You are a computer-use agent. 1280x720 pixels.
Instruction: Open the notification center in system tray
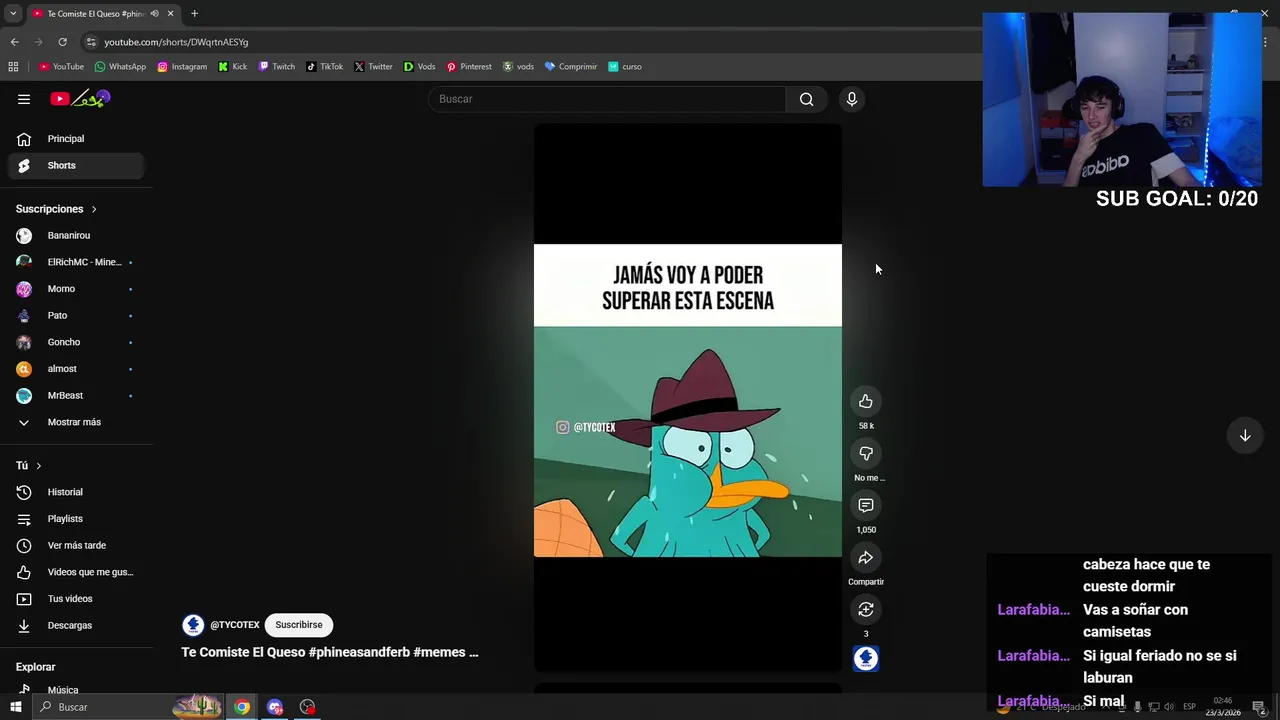1259,707
